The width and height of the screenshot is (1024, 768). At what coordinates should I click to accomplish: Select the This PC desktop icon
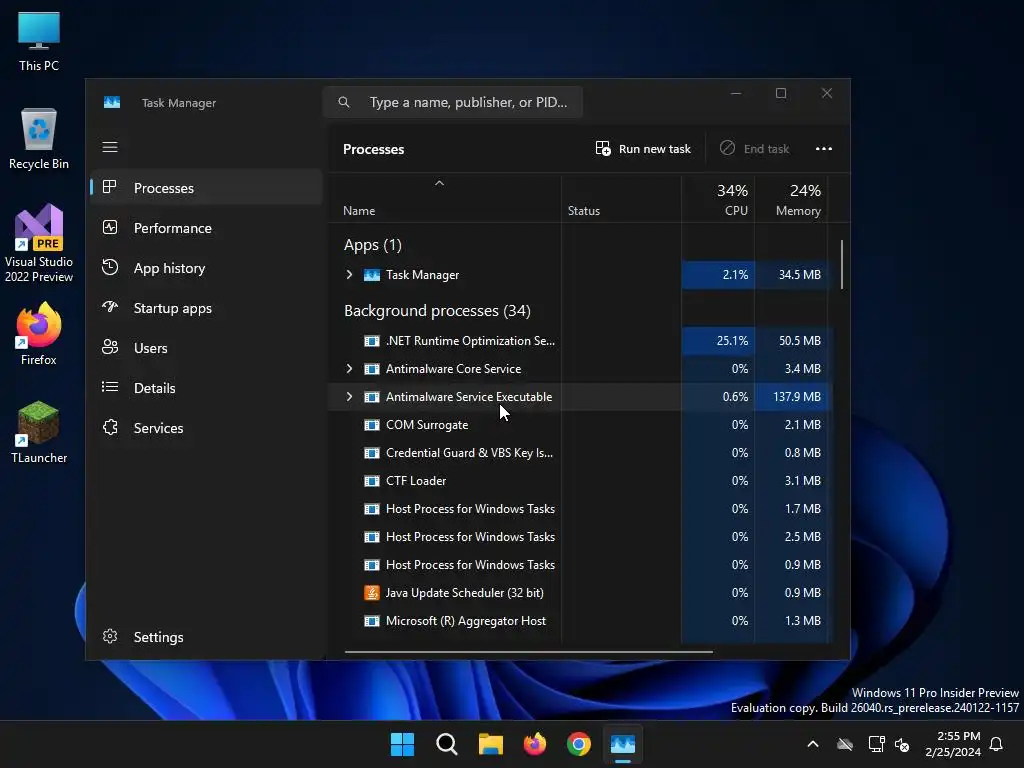tap(39, 41)
